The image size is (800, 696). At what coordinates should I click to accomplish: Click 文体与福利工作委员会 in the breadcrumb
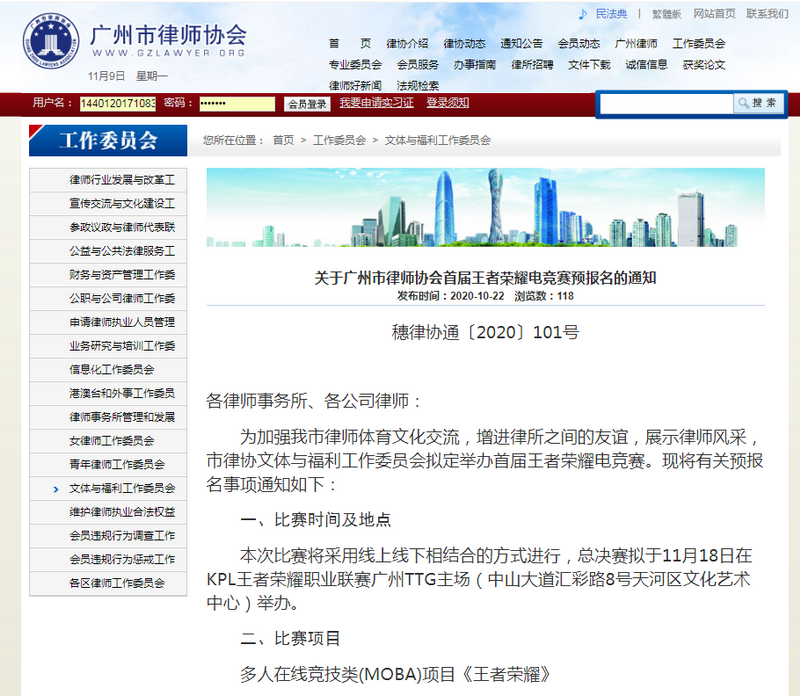click(x=438, y=140)
